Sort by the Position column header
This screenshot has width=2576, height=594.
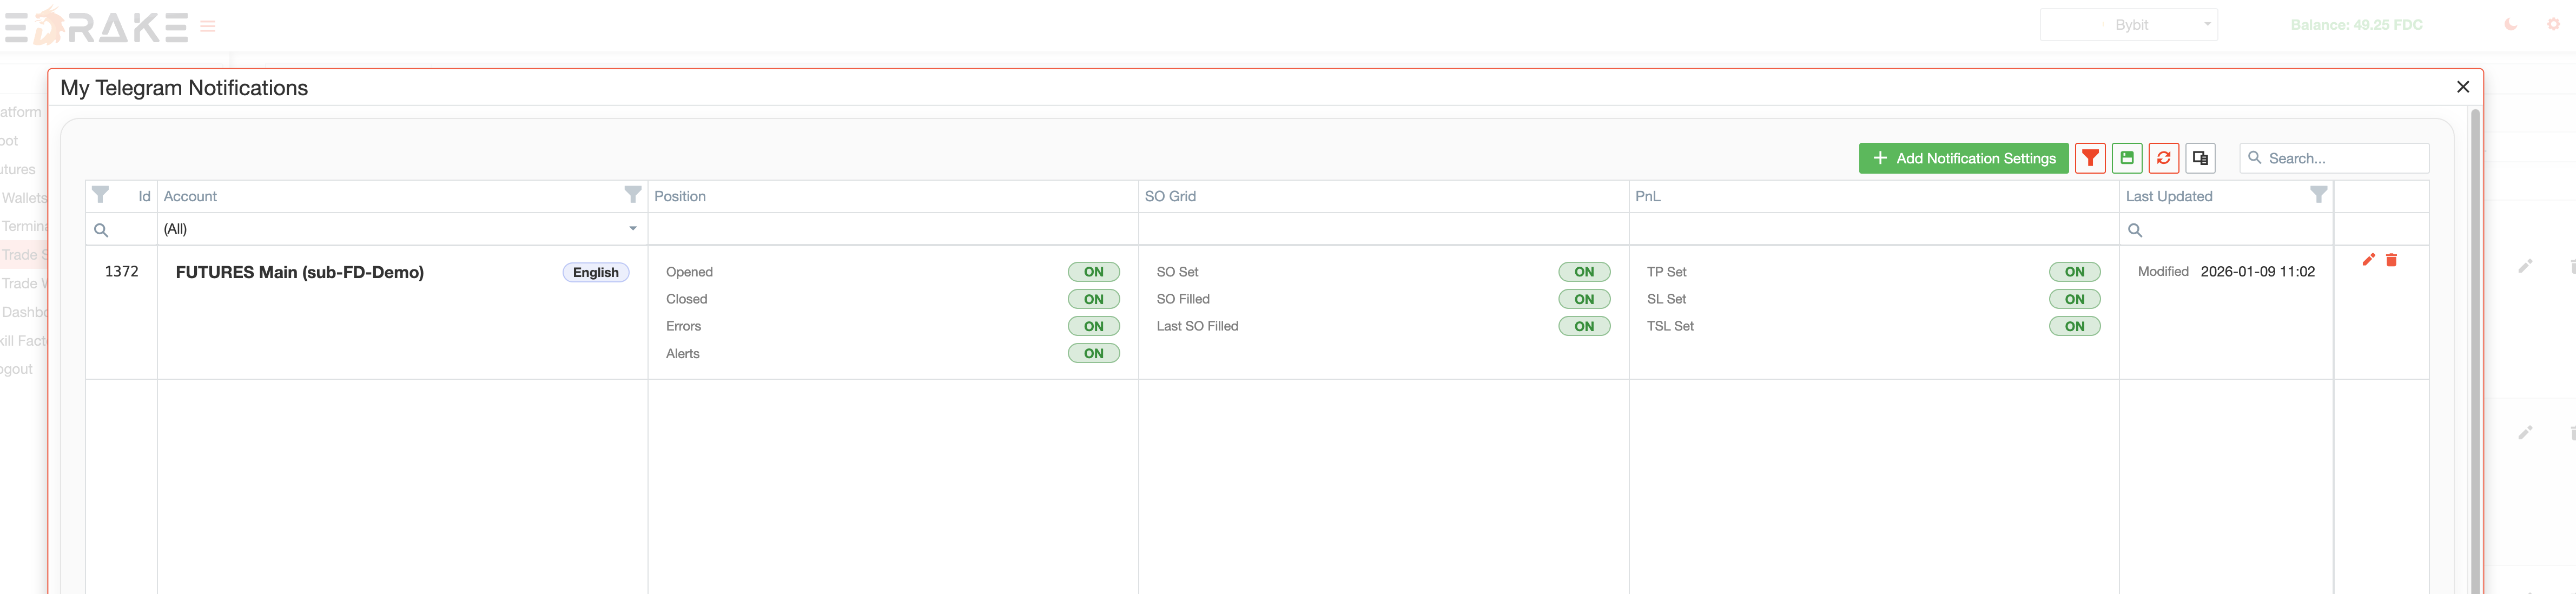pyautogui.click(x=680, y=196)
